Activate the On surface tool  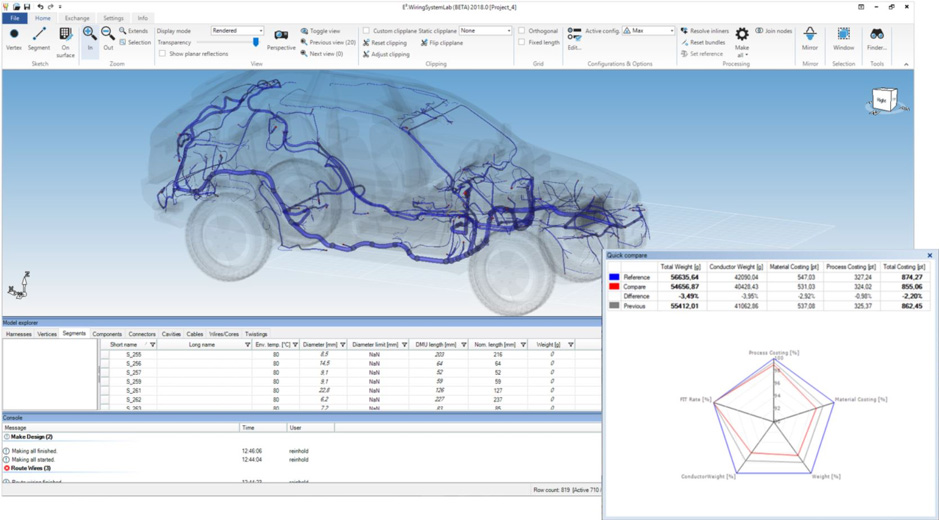[65, 38]
